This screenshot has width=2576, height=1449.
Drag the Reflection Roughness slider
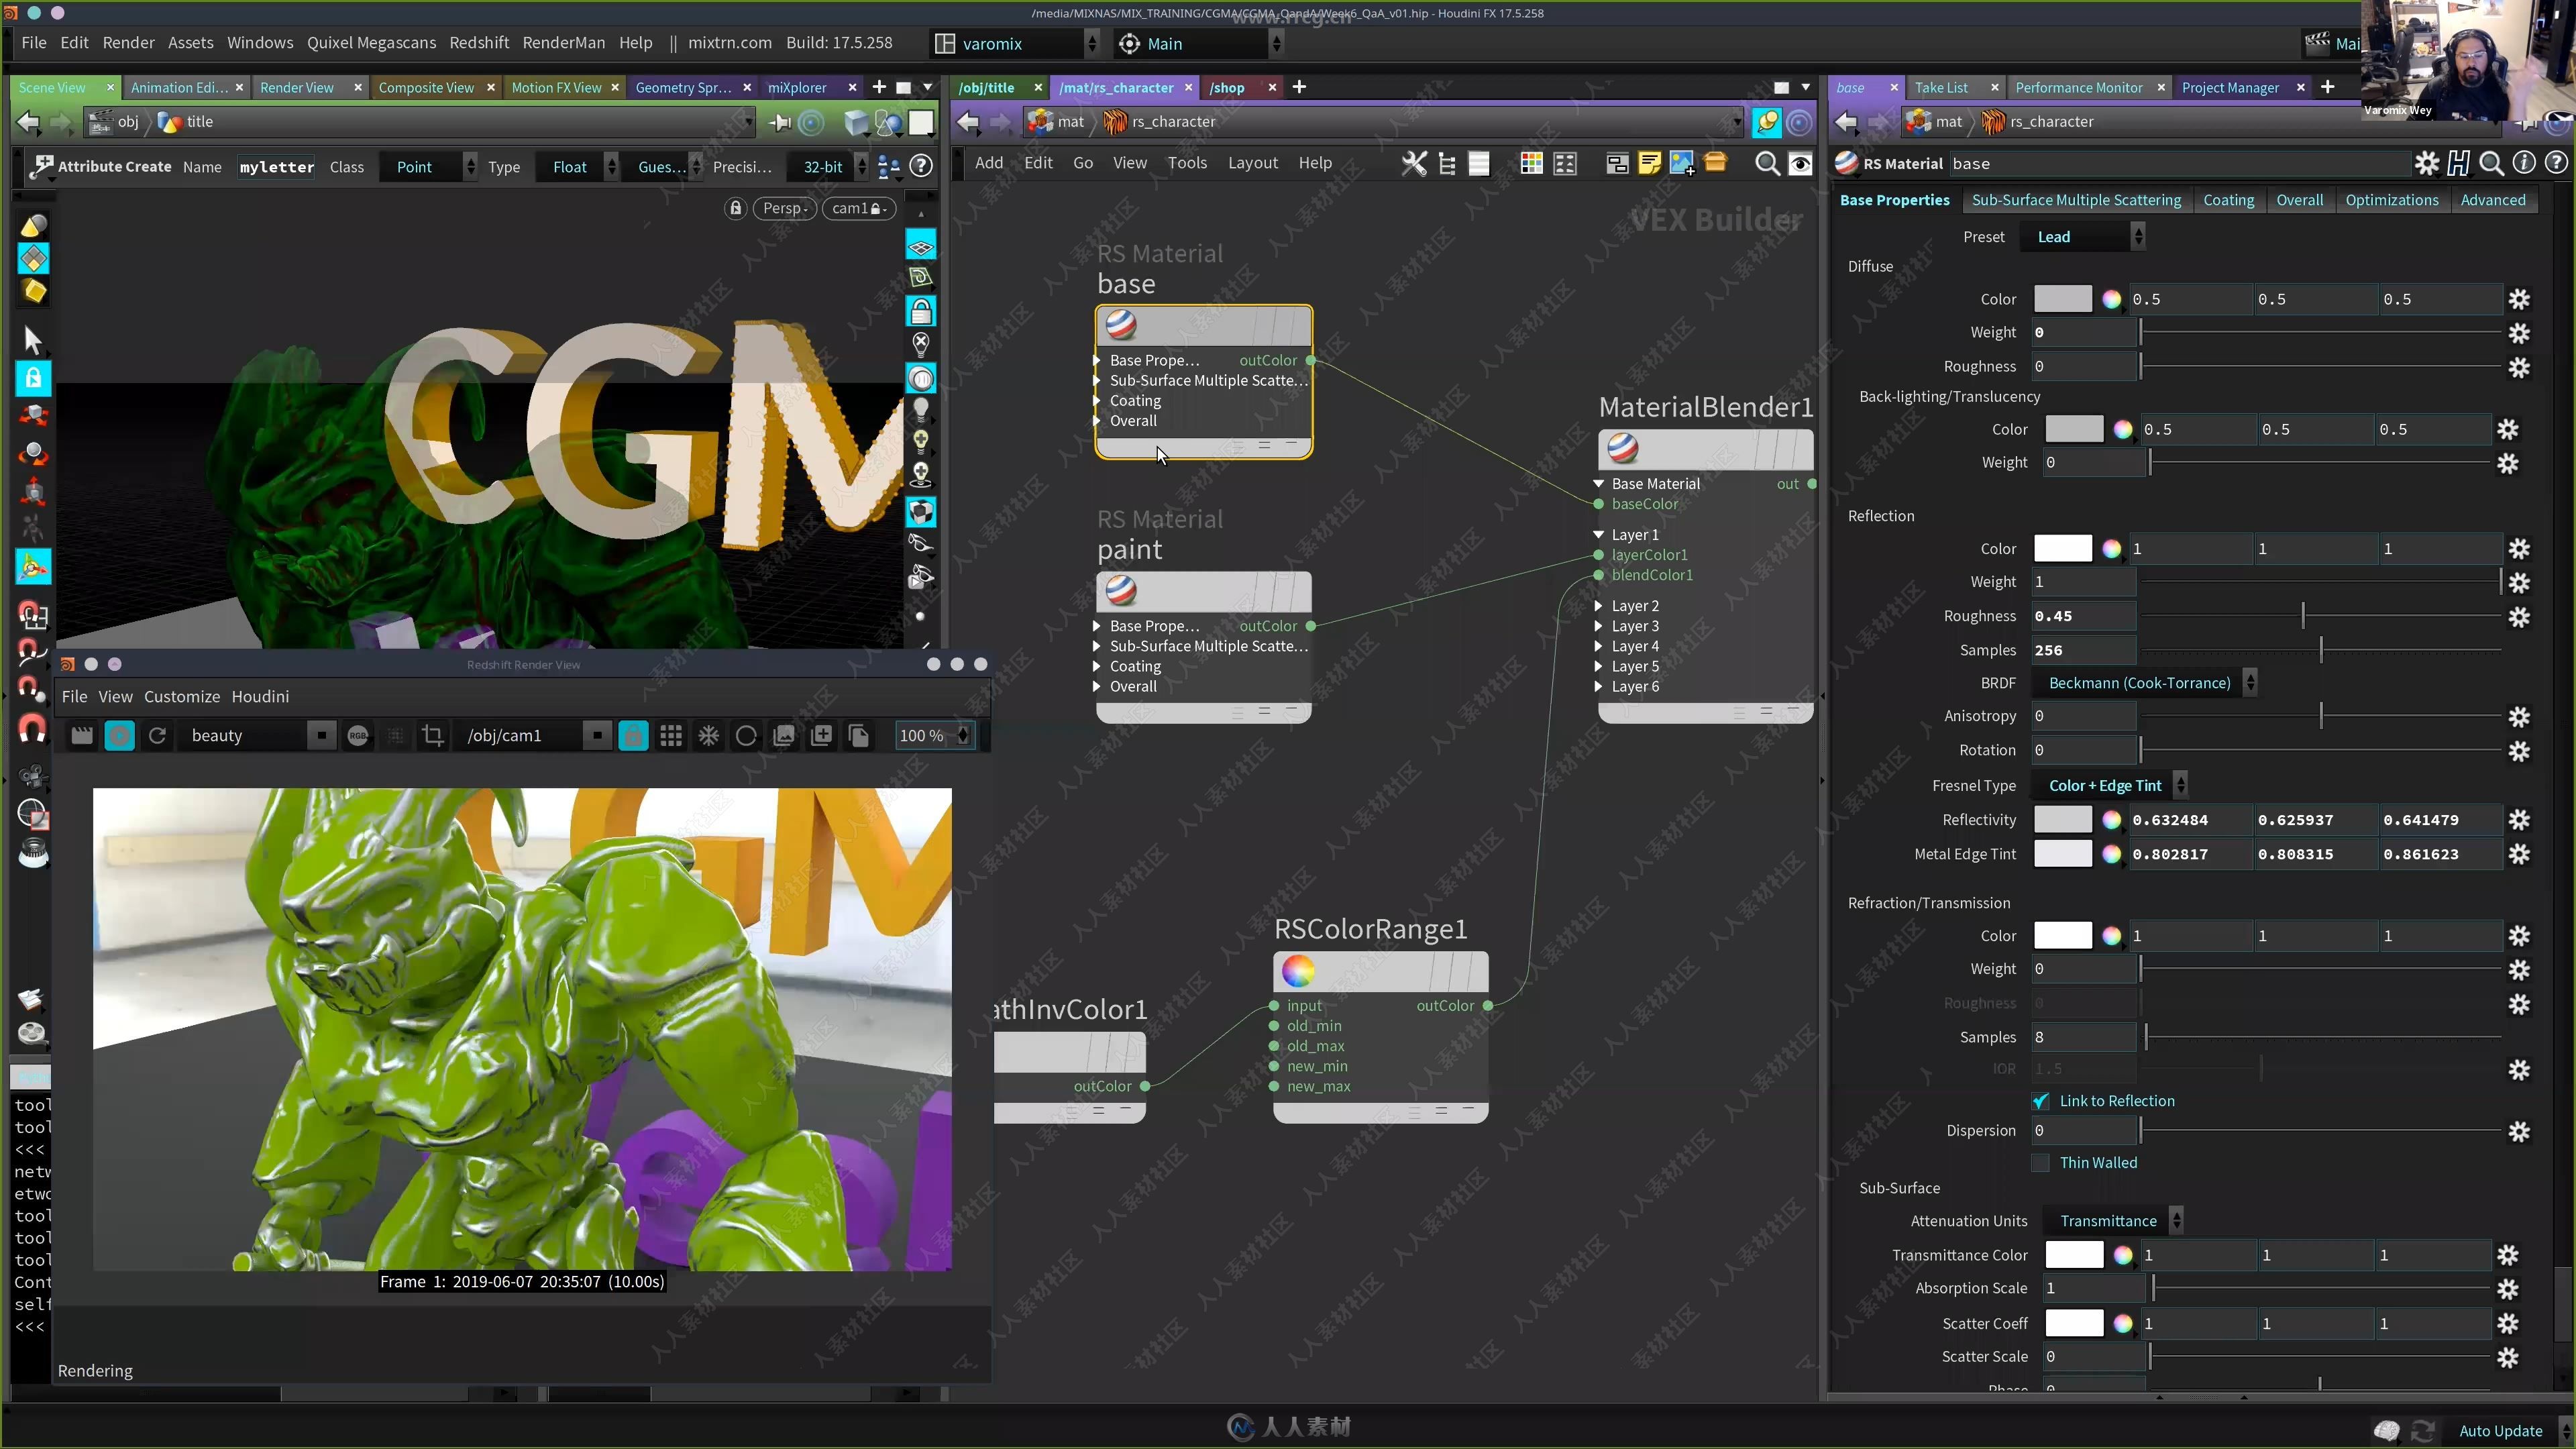pos(2304,616)
